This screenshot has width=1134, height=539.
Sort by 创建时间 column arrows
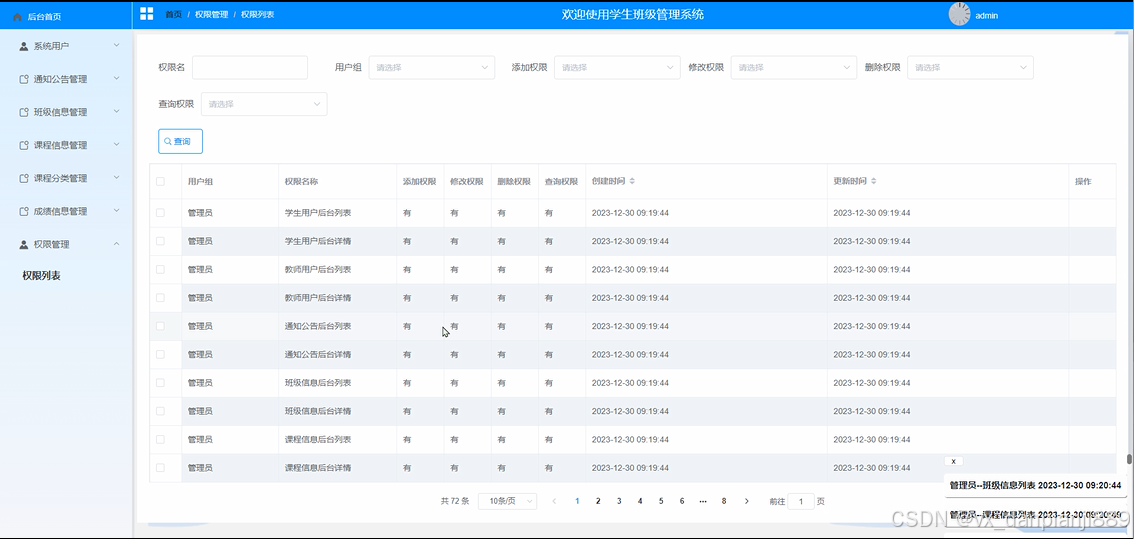pyautogui.click(x=632, y=182)
